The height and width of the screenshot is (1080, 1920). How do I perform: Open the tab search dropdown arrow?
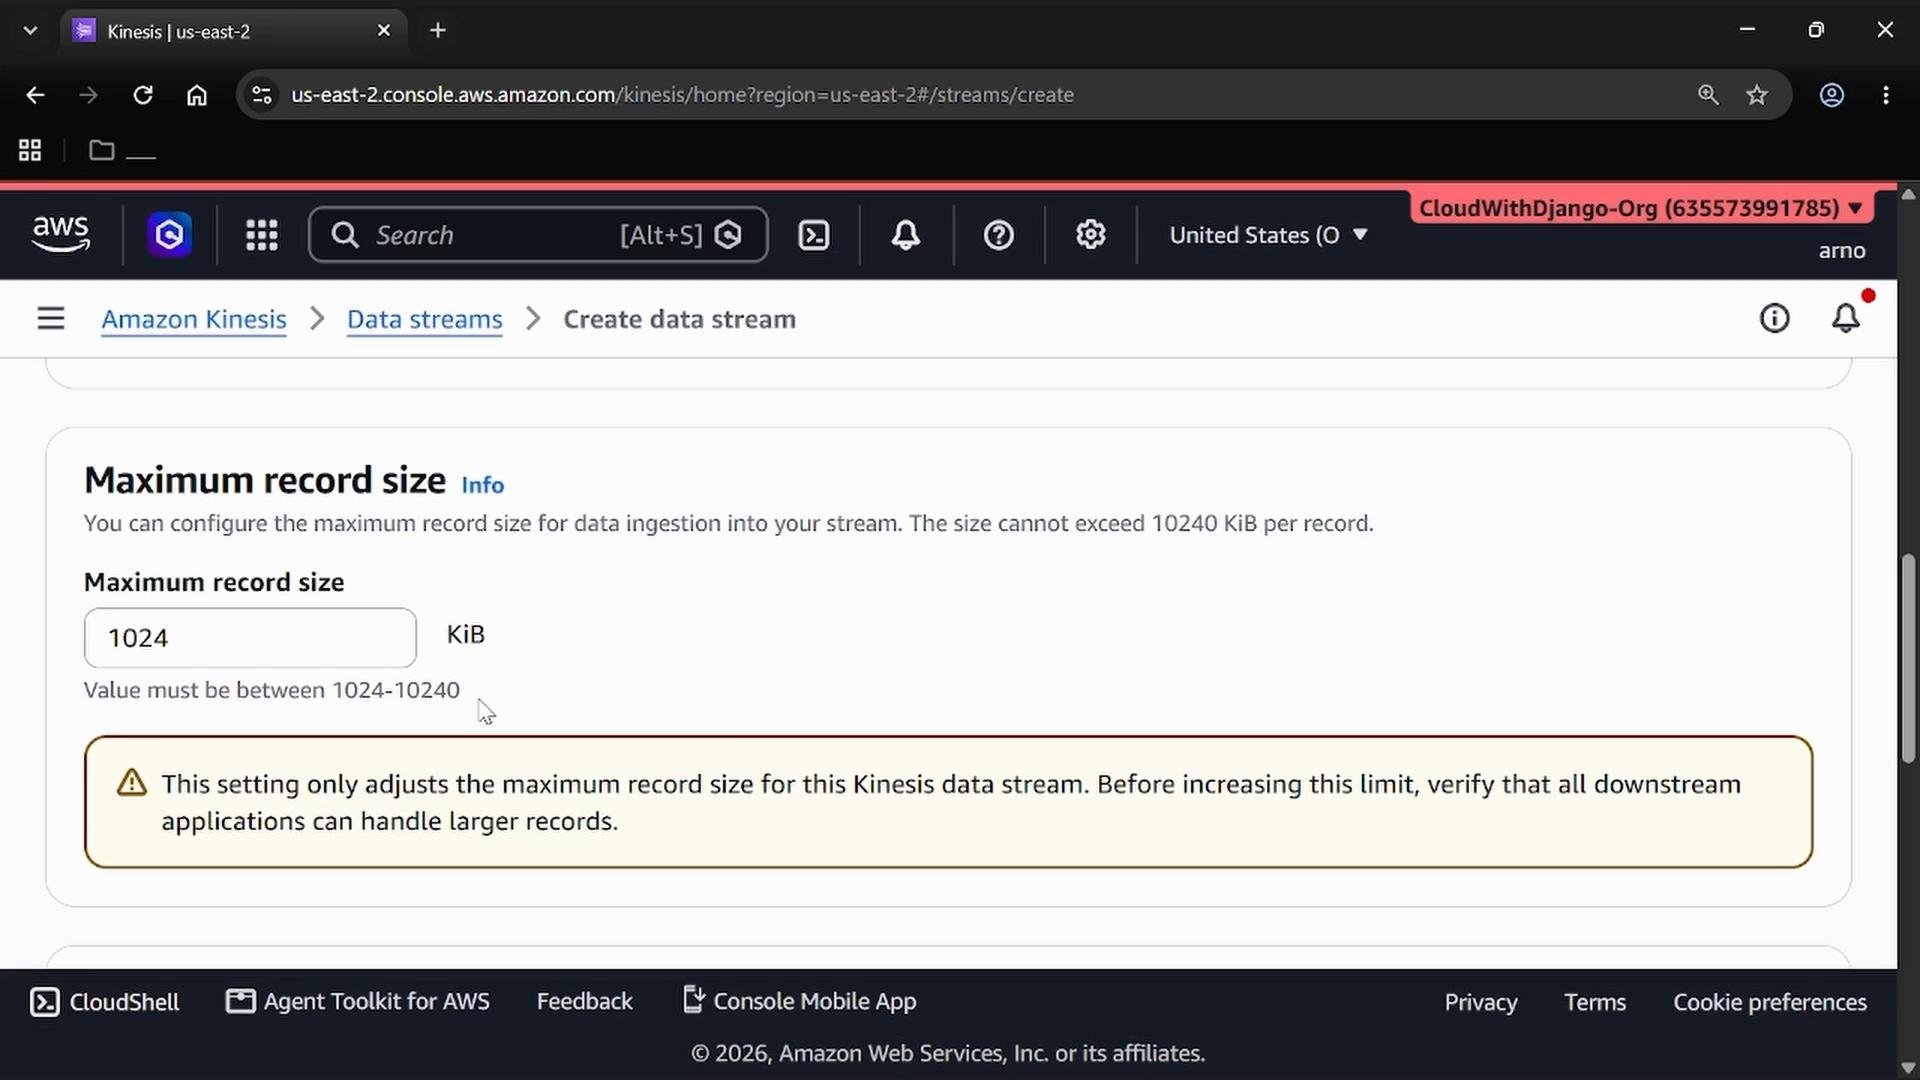pos(30,31)
